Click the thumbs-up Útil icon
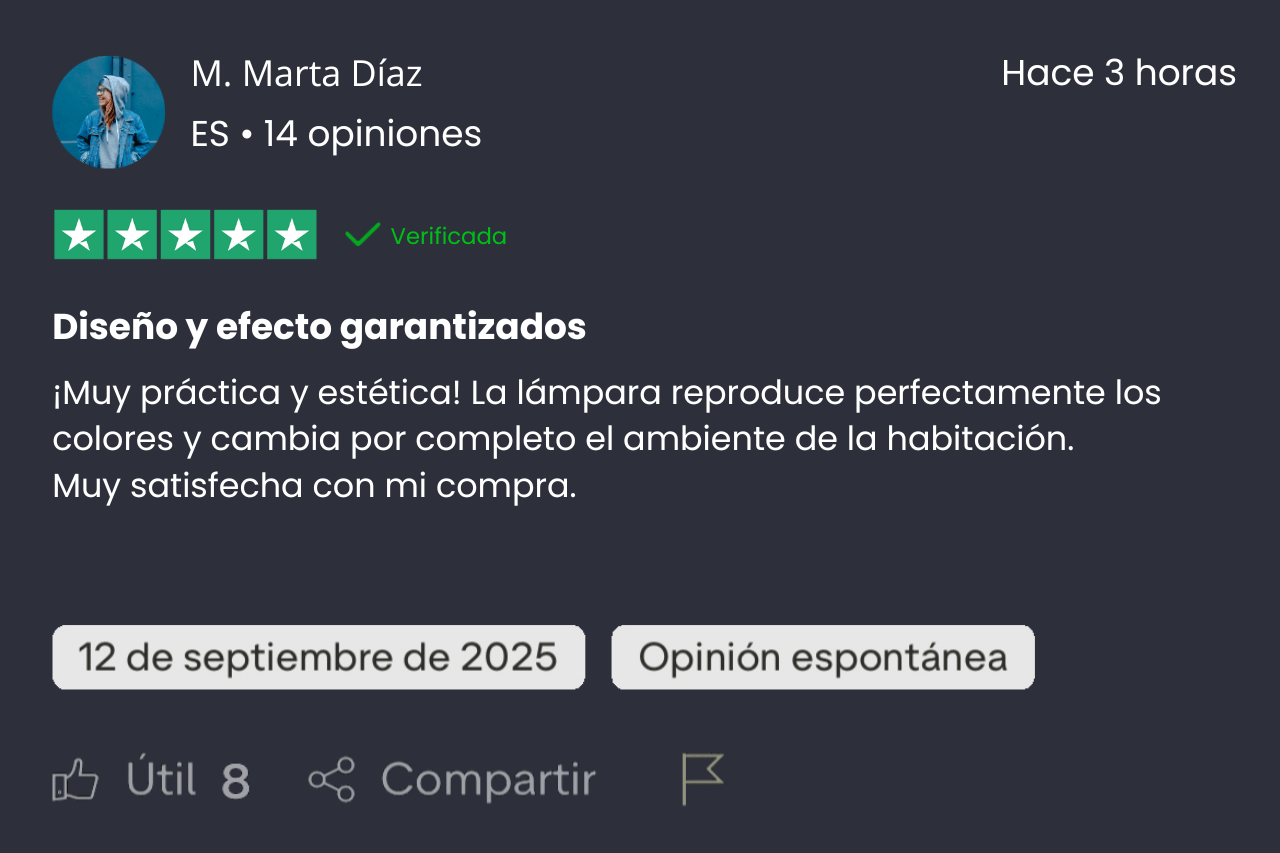The height and width of the screenshot is (853, 1280). point(76,780)
